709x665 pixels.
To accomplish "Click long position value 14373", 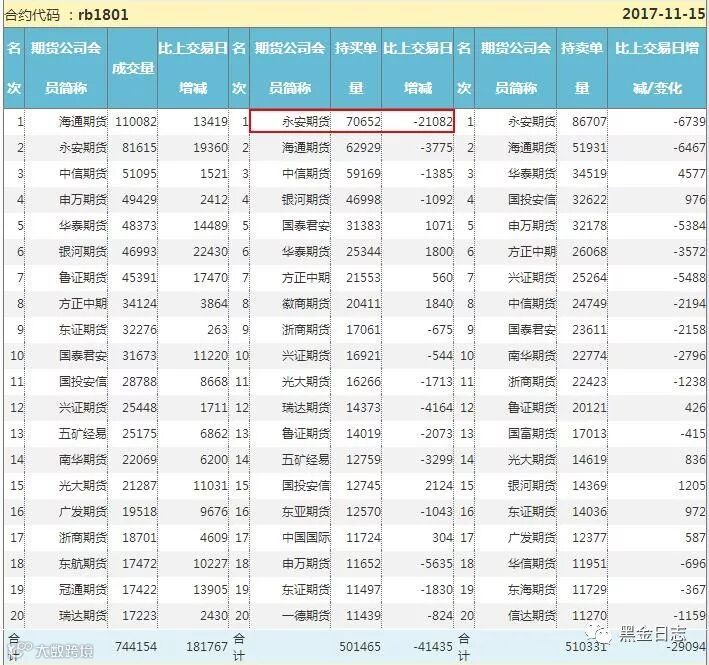I will coord(364,408).
